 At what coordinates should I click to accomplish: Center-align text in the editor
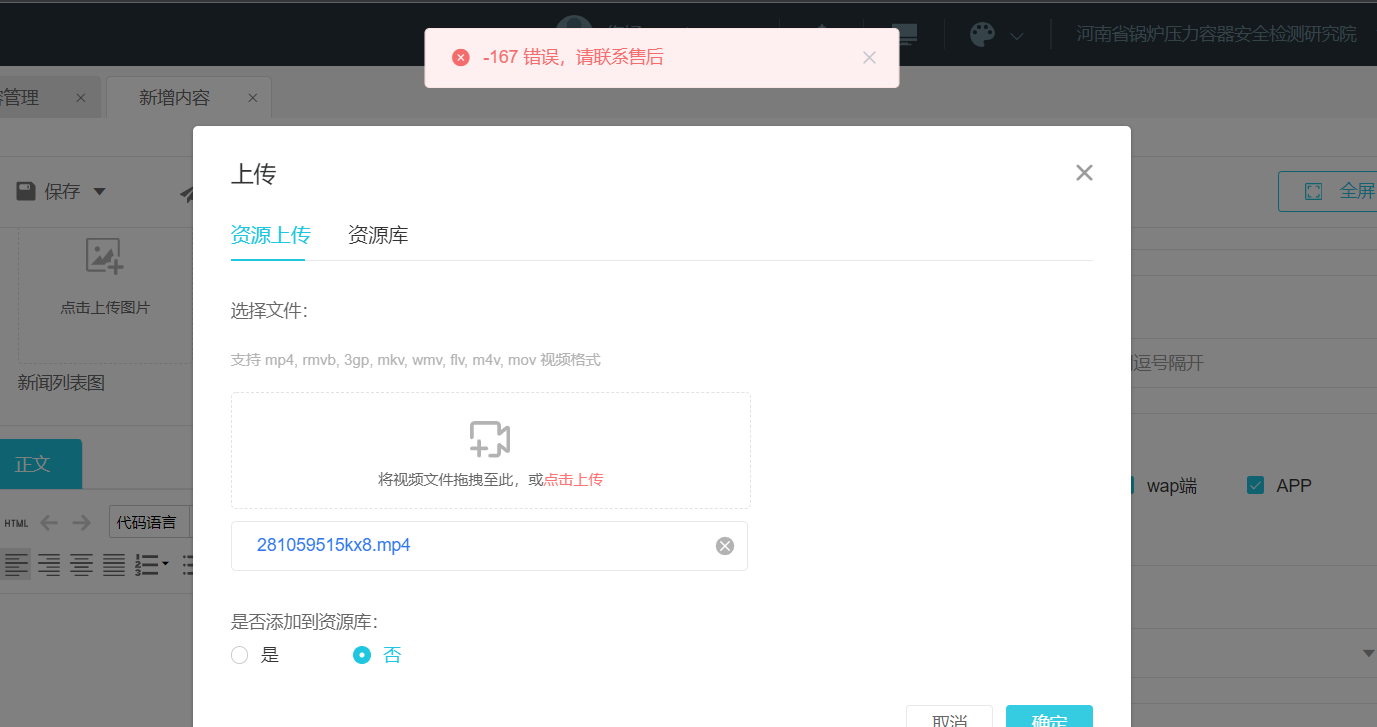pos(82,565)
